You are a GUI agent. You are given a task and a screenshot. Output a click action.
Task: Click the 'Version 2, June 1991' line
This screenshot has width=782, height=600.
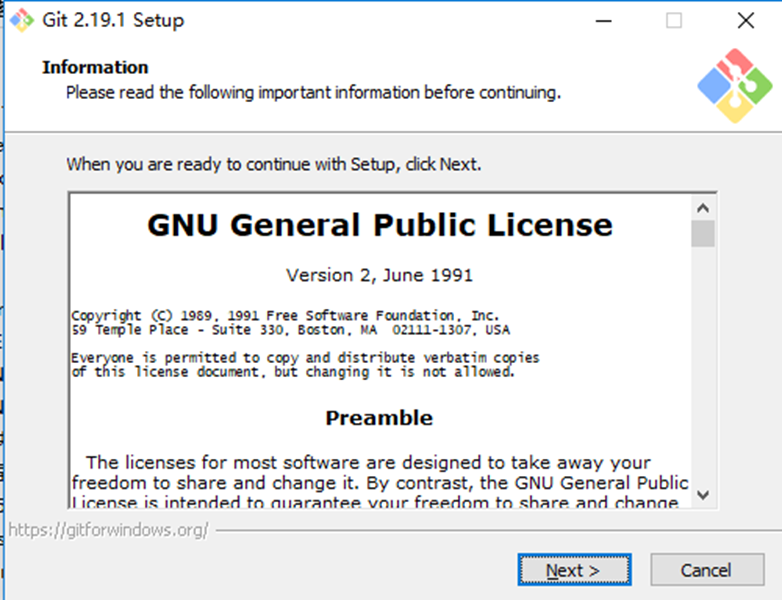tap(379, 275)
